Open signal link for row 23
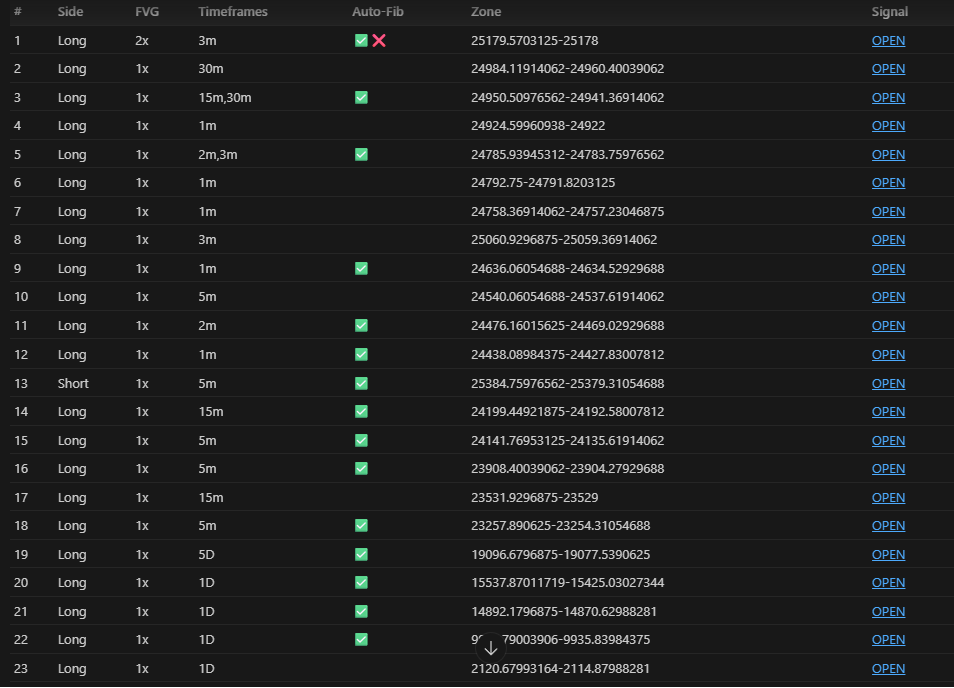 pos(888,669)
